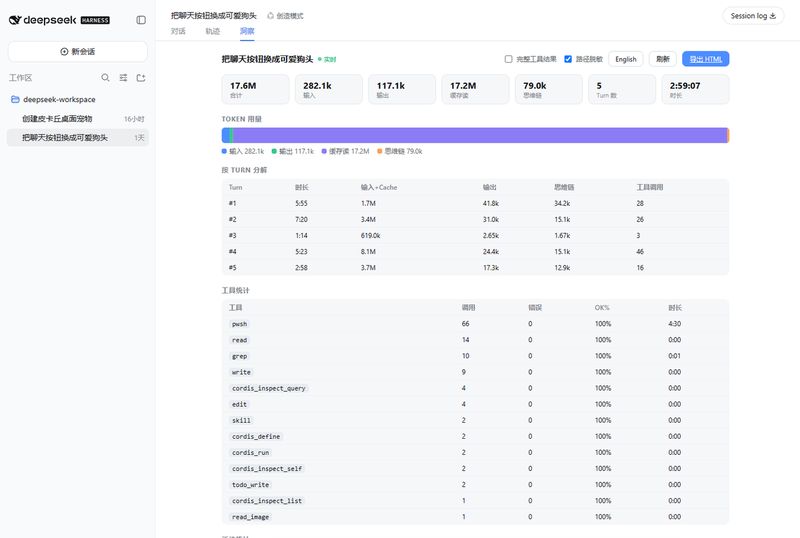800x538 pixels.
Task: Click the 17.2M 缓存读 stat card
Action: [x=475, y=89]
